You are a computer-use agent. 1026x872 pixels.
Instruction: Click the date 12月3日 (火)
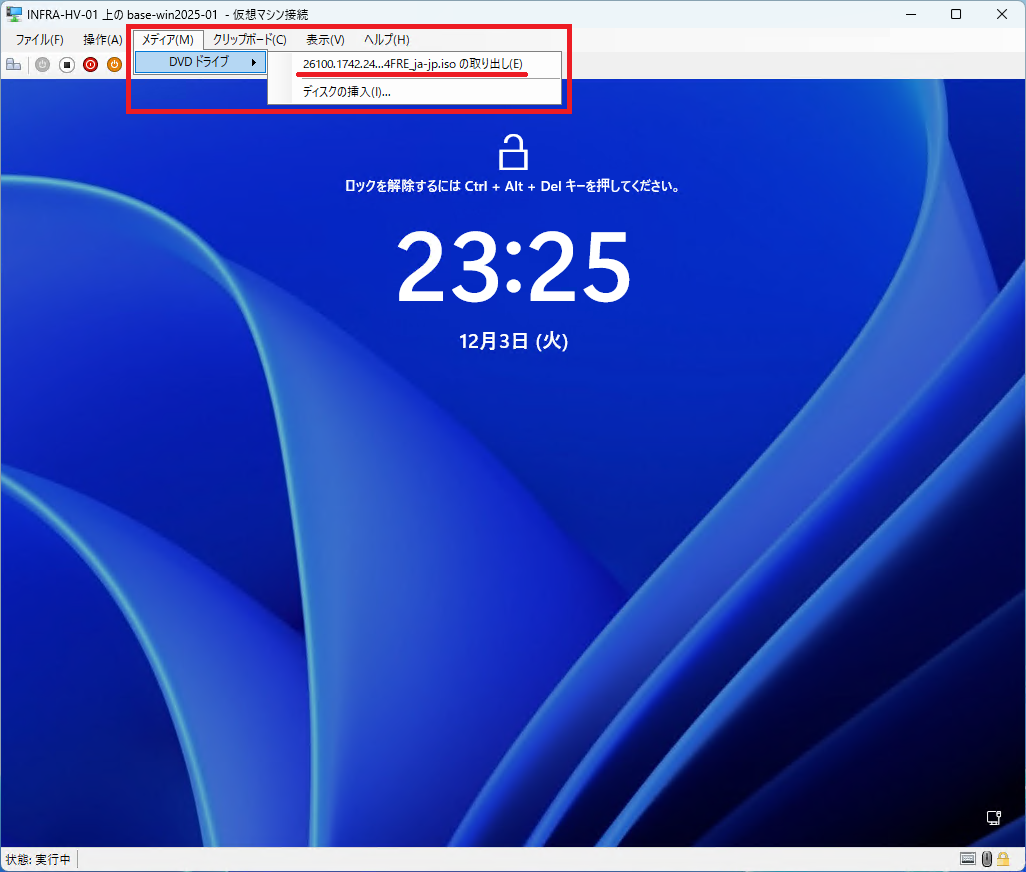click(x=514, y=341)
